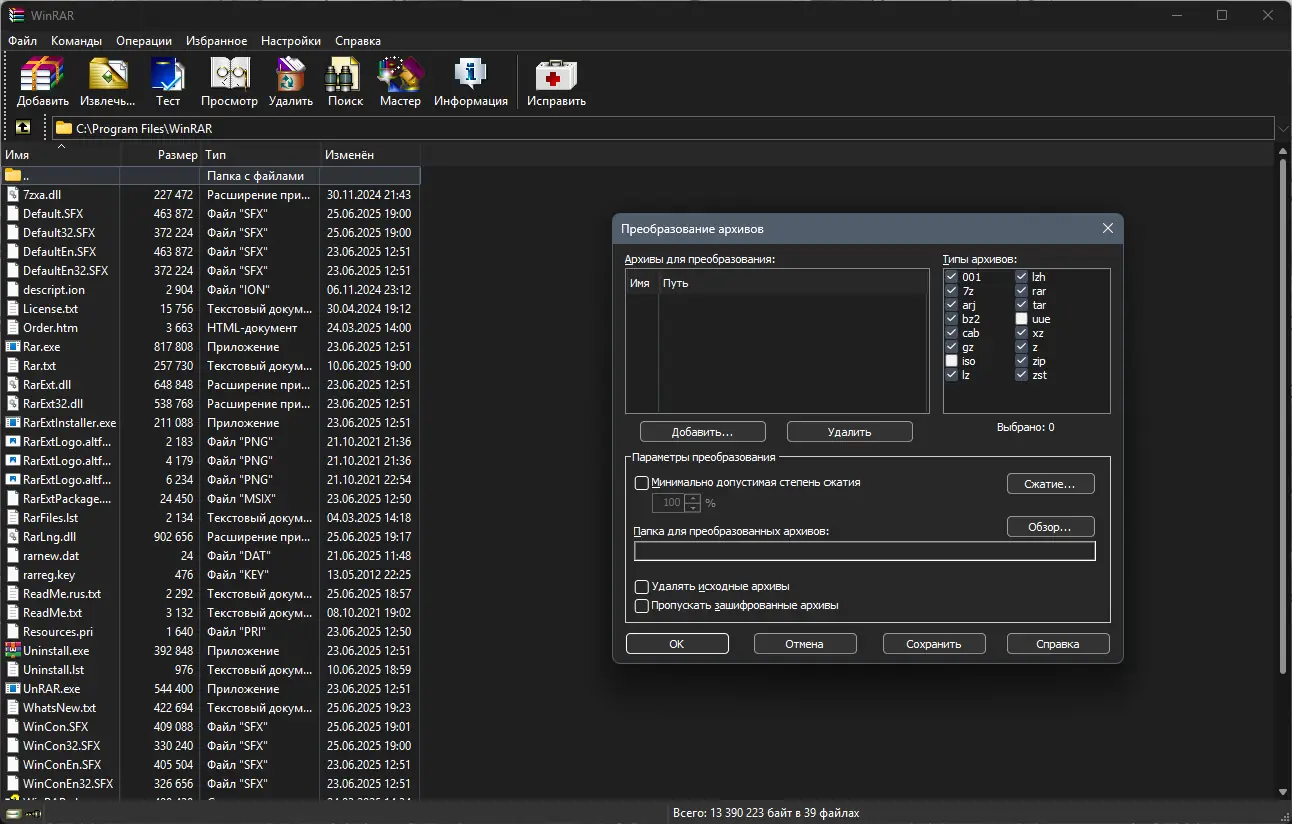Click the parent folder ".." icon
The image size is (1292, 824).
point(13,176)
